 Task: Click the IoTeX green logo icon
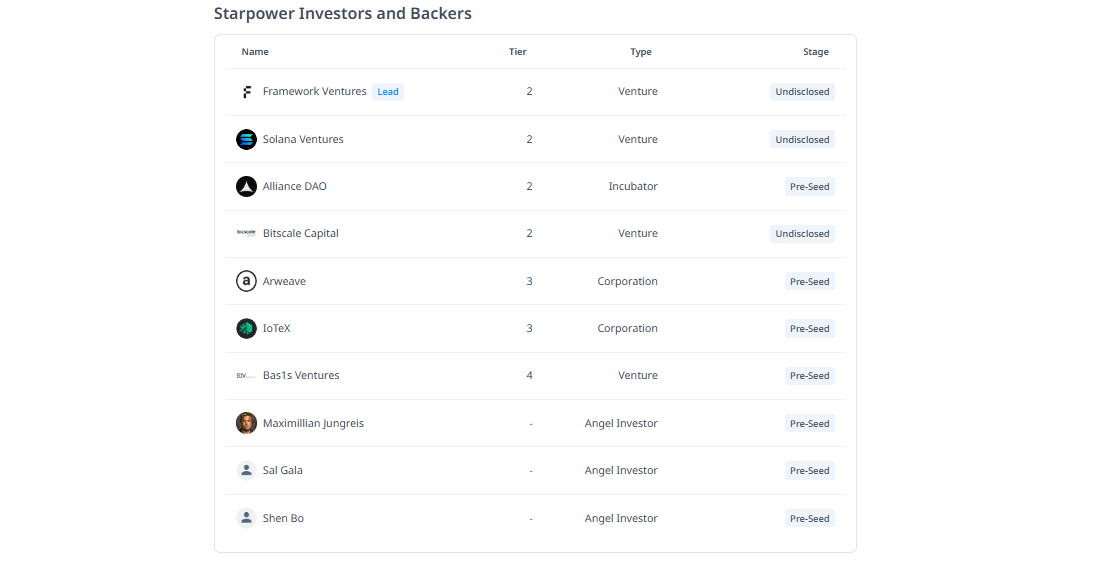click(246, 329)
